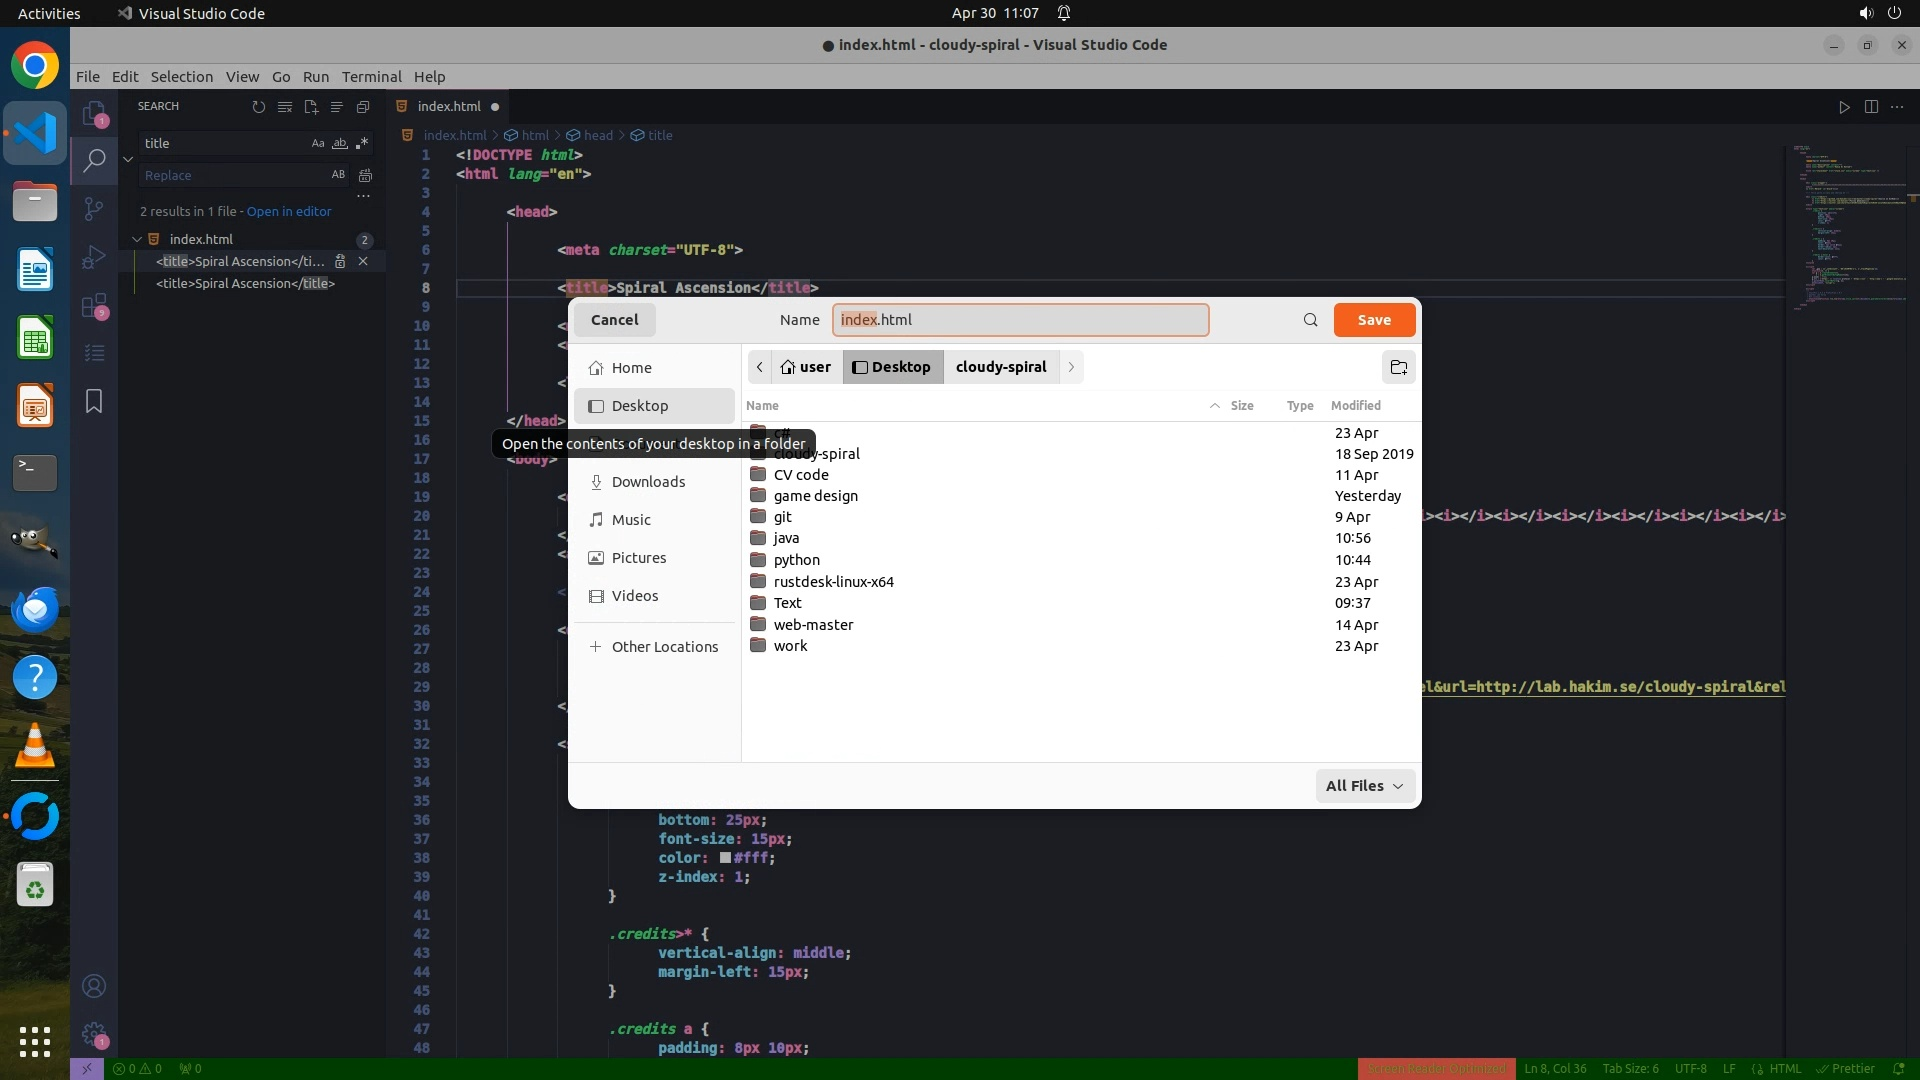Viewport: 1920px width, 1080px height.
Task: Open the Terminal menu
Action: pyautogui.click(x=371, y=77)
